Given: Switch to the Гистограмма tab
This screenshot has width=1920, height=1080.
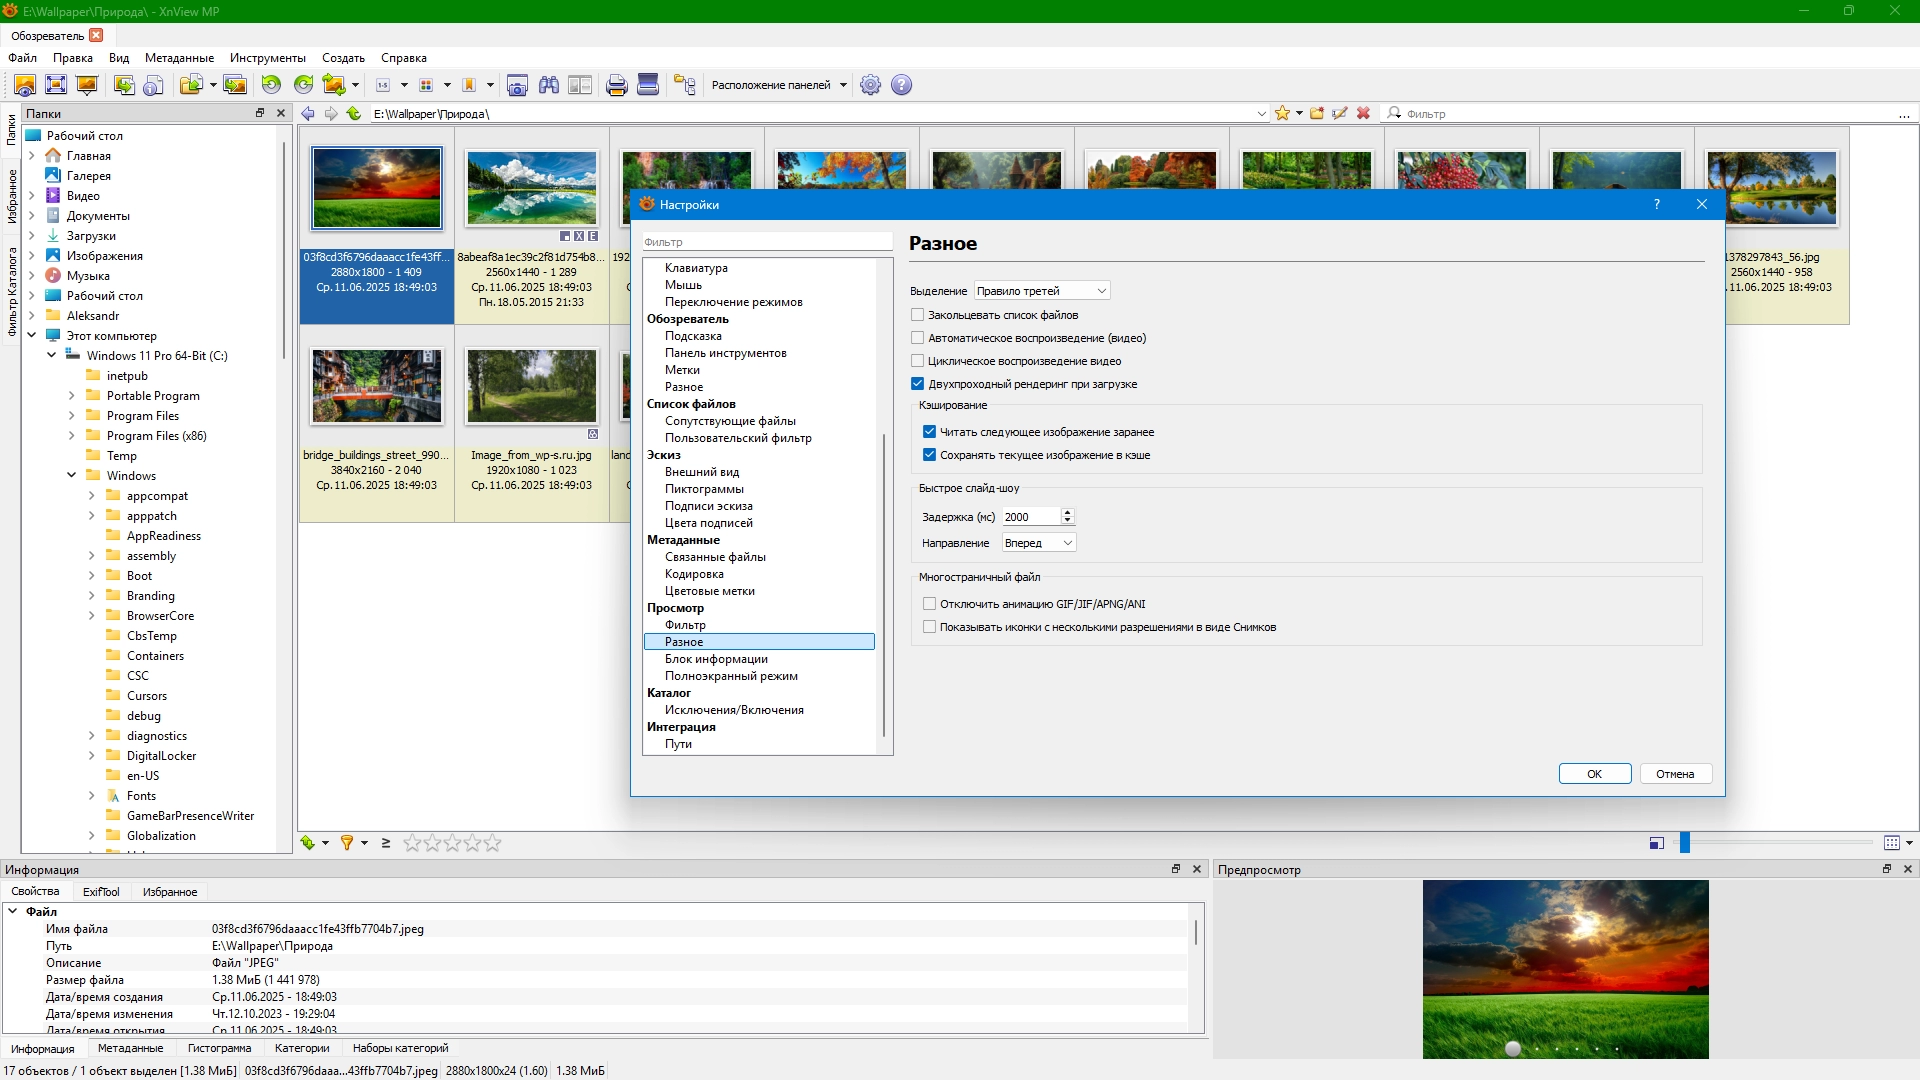Looking at the screenshot, I should coord(219,1048).
